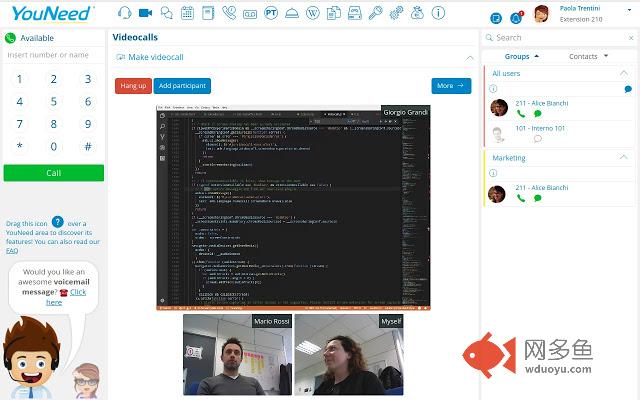Click the red Hang up button

coord(133,86)
